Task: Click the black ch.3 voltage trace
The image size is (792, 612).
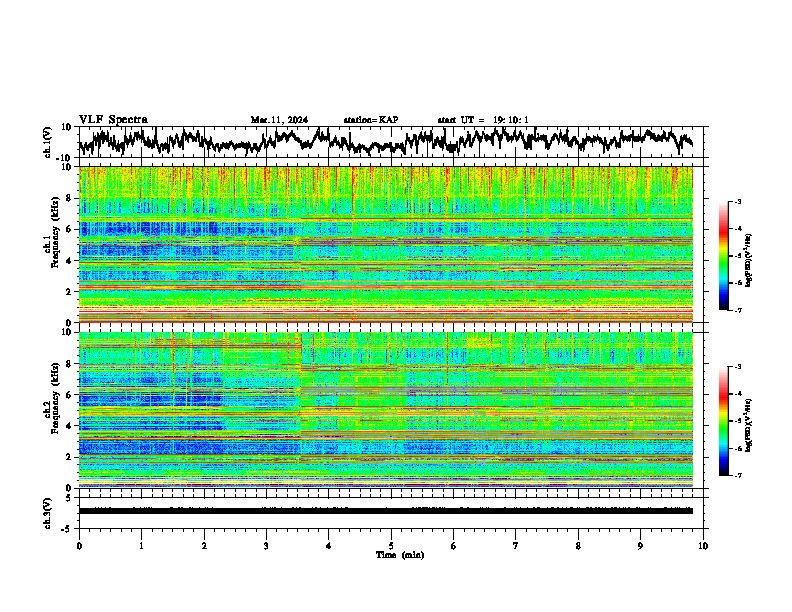Action: pos(386,511)
